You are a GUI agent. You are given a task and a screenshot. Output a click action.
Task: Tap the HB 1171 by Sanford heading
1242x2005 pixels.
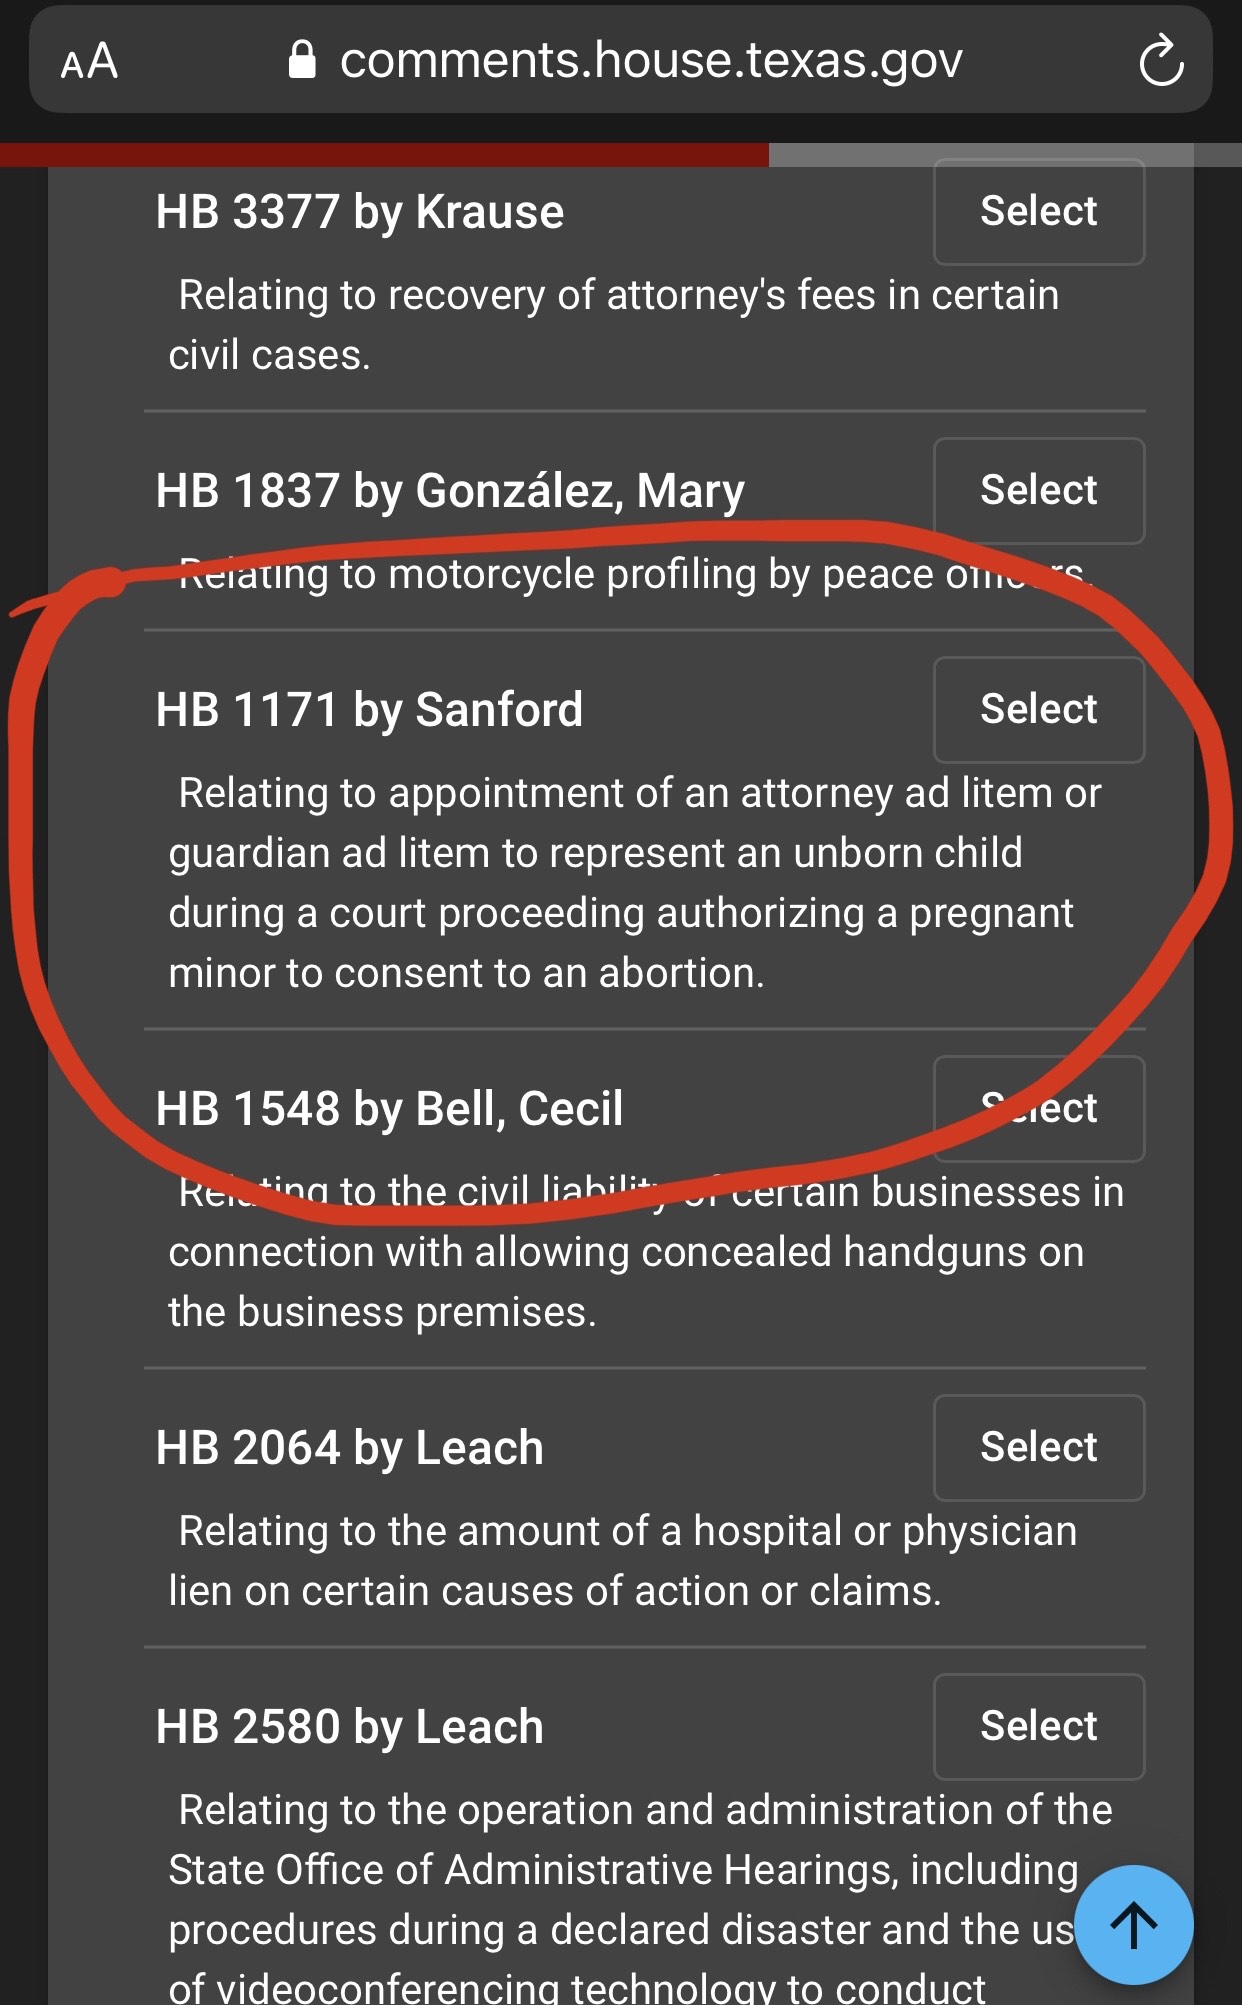[369, 710]
